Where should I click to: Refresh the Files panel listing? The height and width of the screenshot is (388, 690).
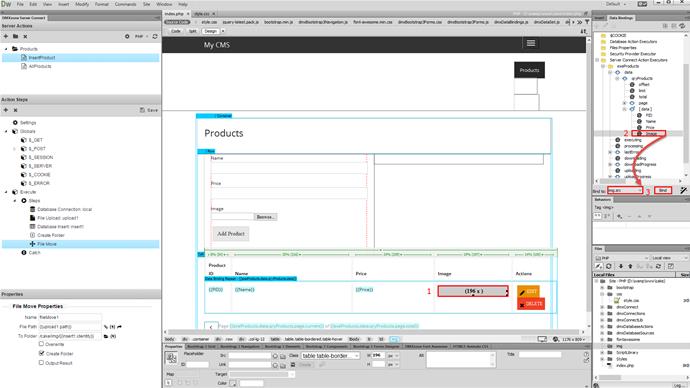(x=609, y=266)
